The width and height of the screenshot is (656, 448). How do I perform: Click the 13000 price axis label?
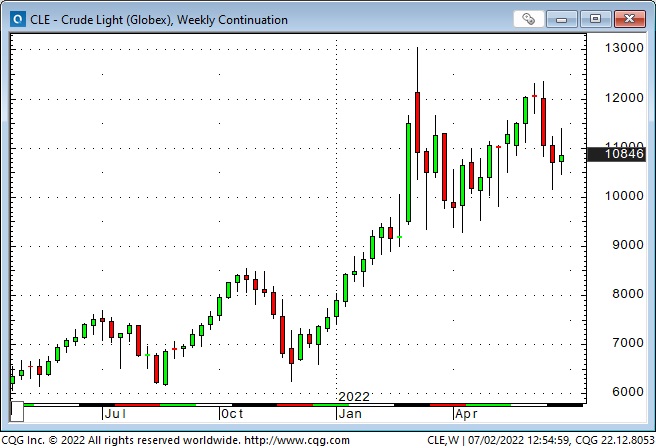click(624, 48)
